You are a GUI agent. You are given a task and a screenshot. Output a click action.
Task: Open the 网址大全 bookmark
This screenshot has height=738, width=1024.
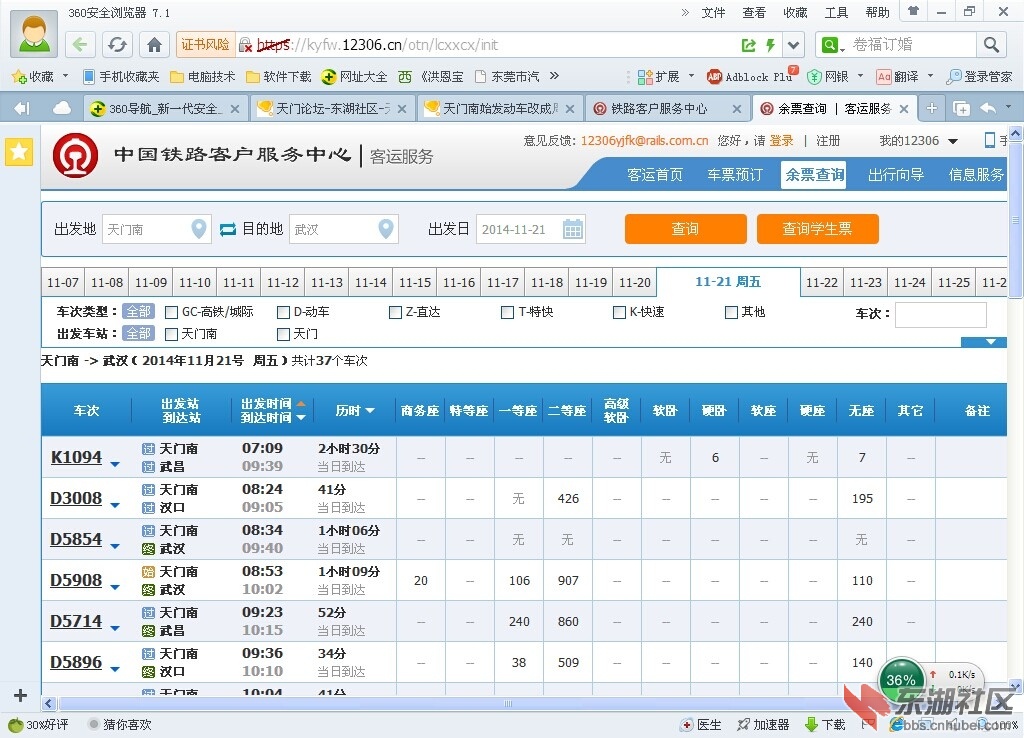(354, 76)
